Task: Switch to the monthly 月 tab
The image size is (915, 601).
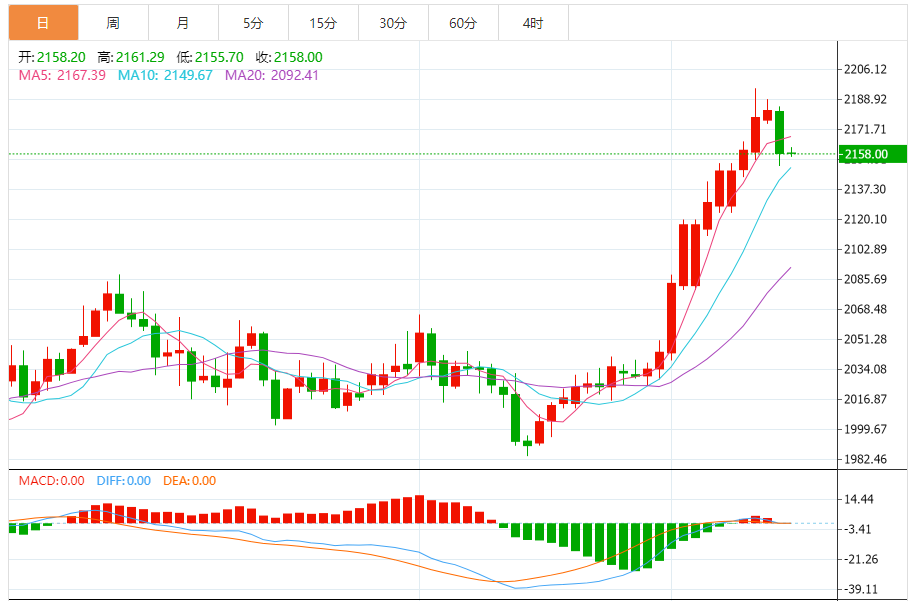Action: pos(183,23)
